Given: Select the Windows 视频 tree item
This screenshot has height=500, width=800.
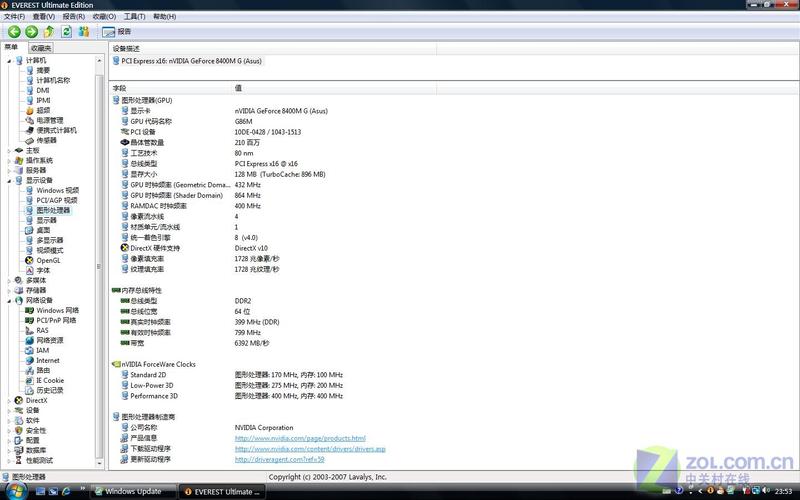Looking at the screenshot, I should pyautogui.click(x=57, y=190).
